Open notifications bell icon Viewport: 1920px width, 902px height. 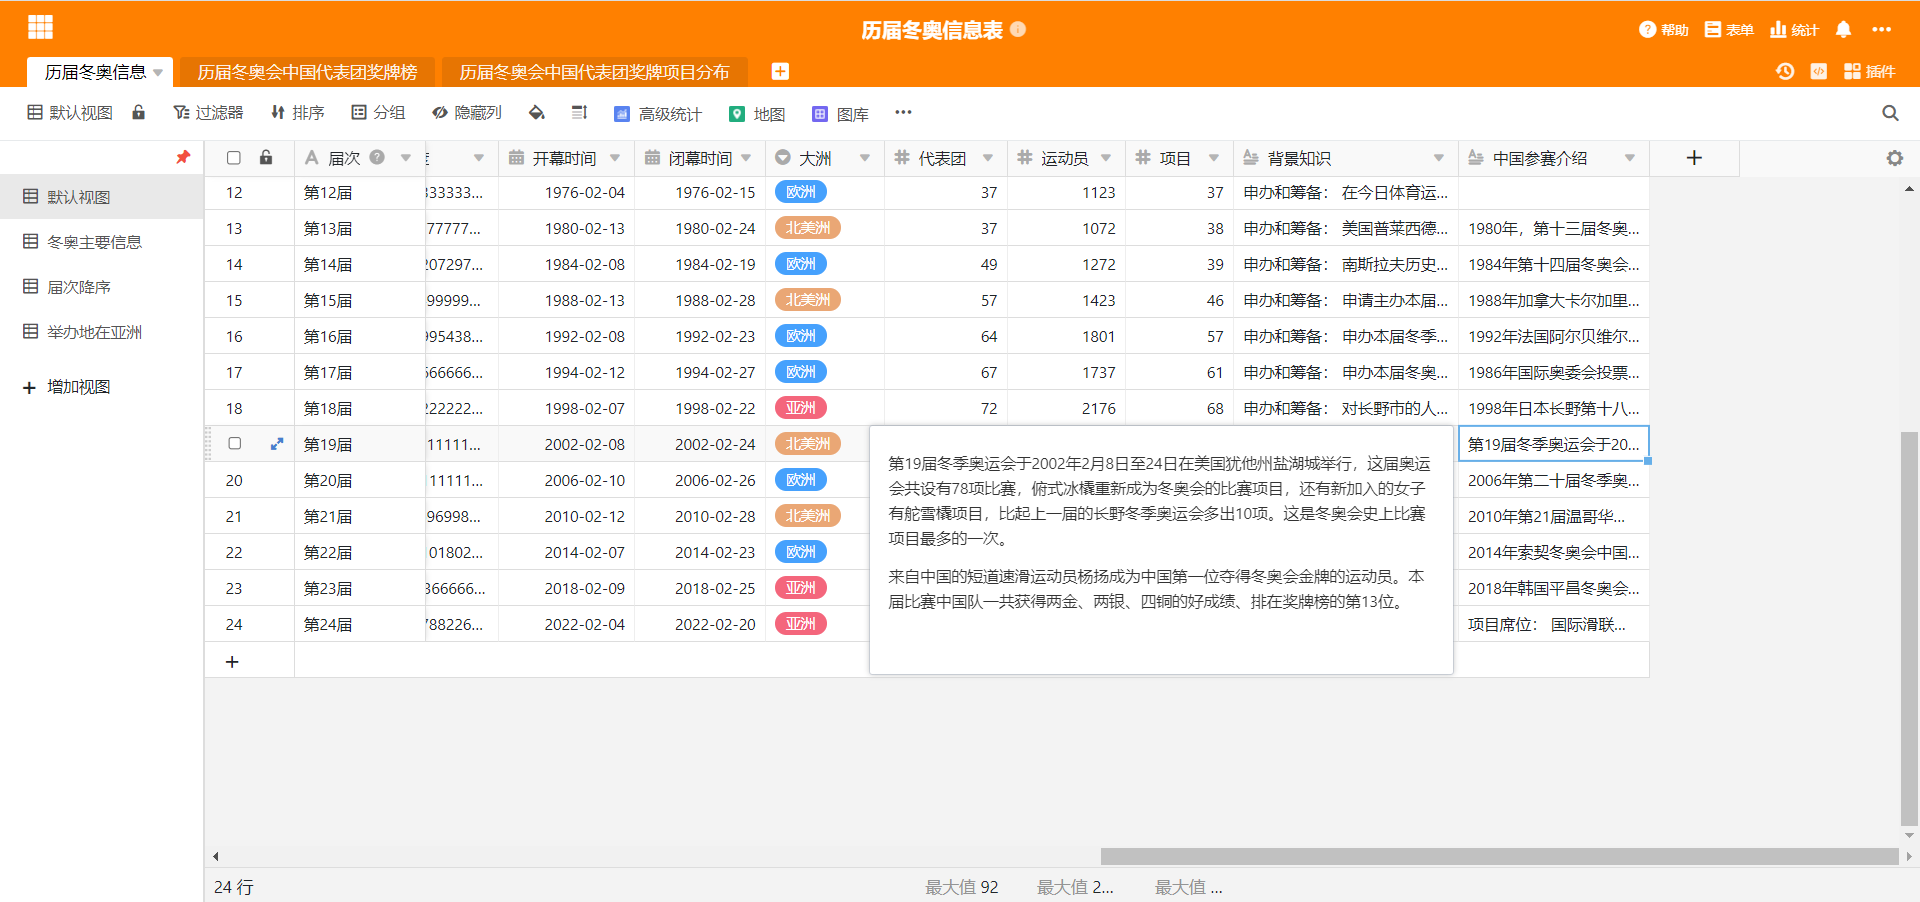point(1844,30)
